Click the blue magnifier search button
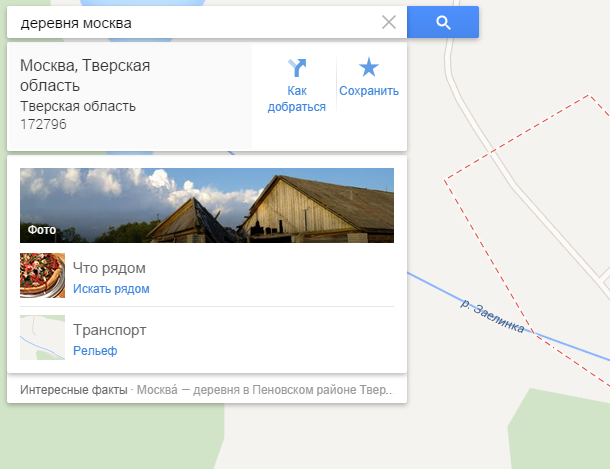The width and height of the screenshot is (610, 469). [443, 22]
